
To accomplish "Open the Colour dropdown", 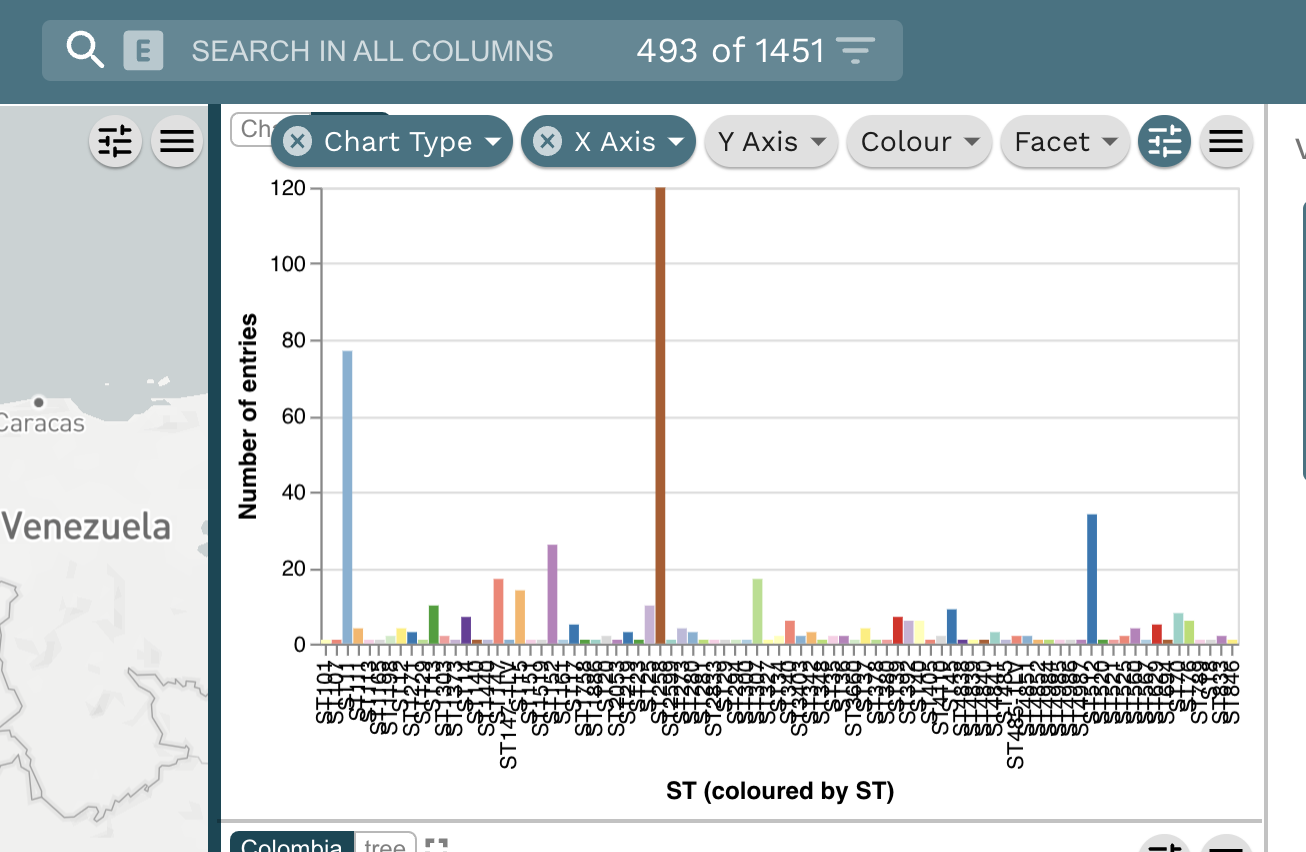I will point(919,142).
